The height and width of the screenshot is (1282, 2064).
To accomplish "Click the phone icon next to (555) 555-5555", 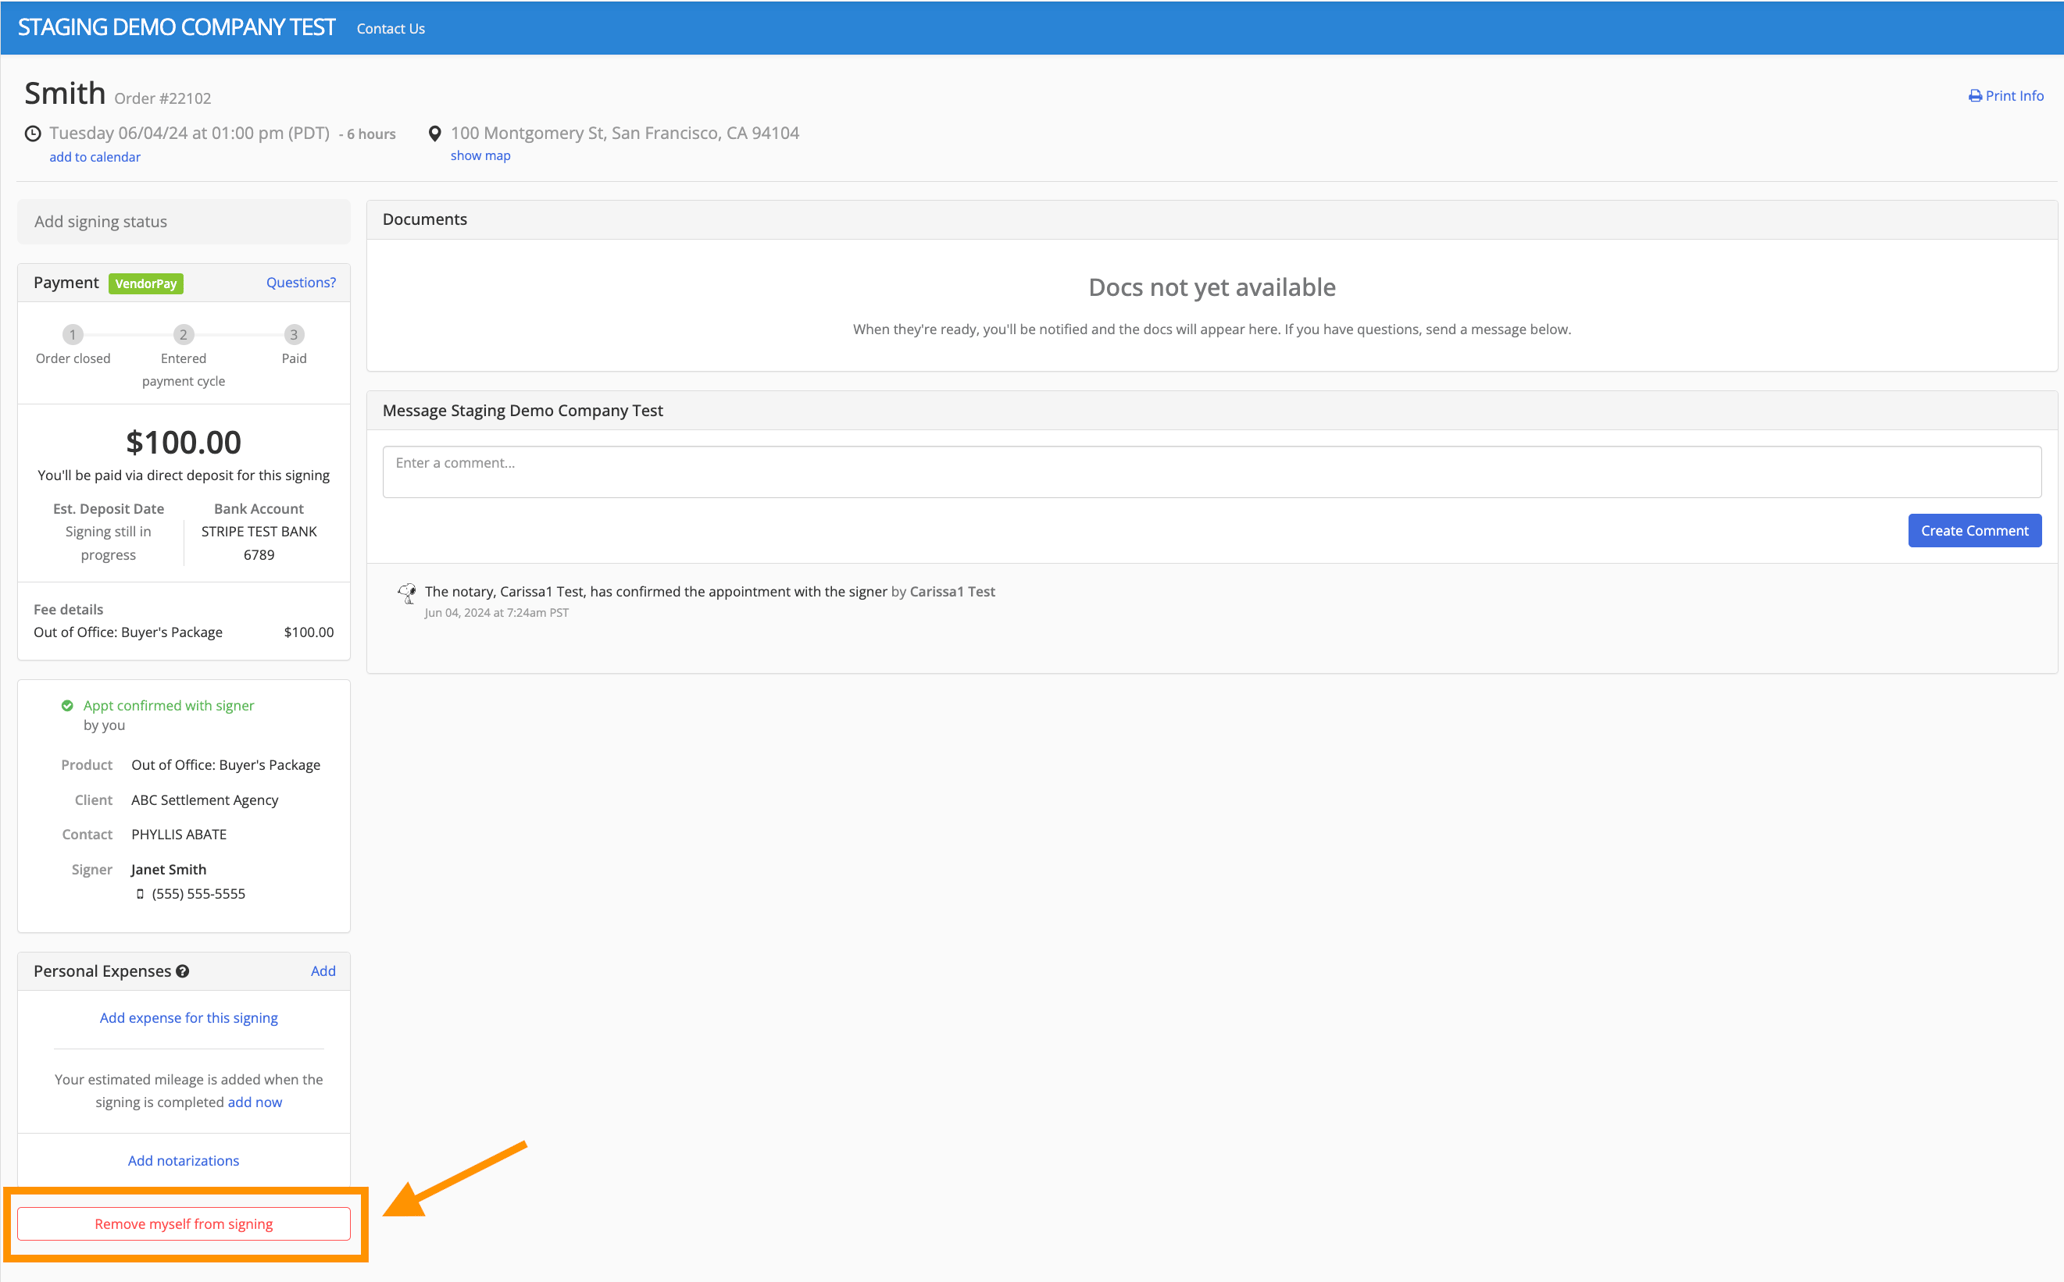I will (x=140, y=894).
